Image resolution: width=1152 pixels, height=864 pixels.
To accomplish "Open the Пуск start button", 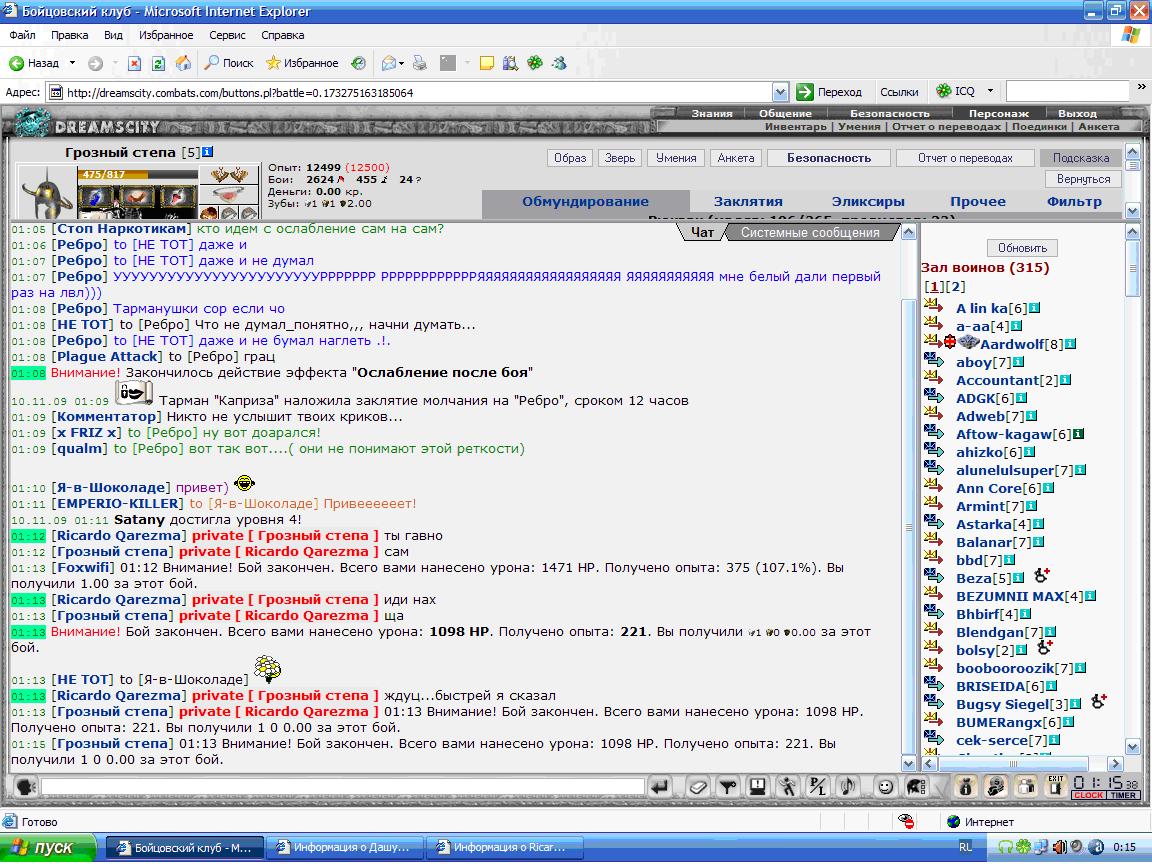I will tap(48, 848).
